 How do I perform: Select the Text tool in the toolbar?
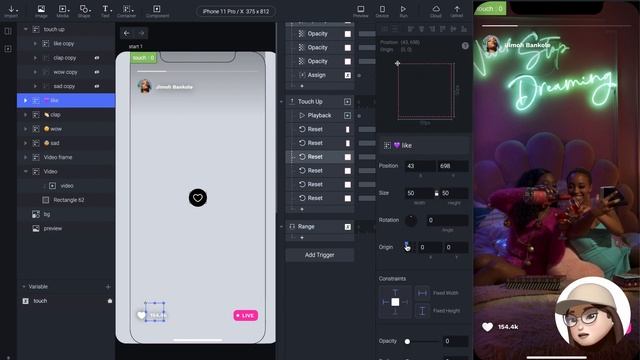(105, 11)
